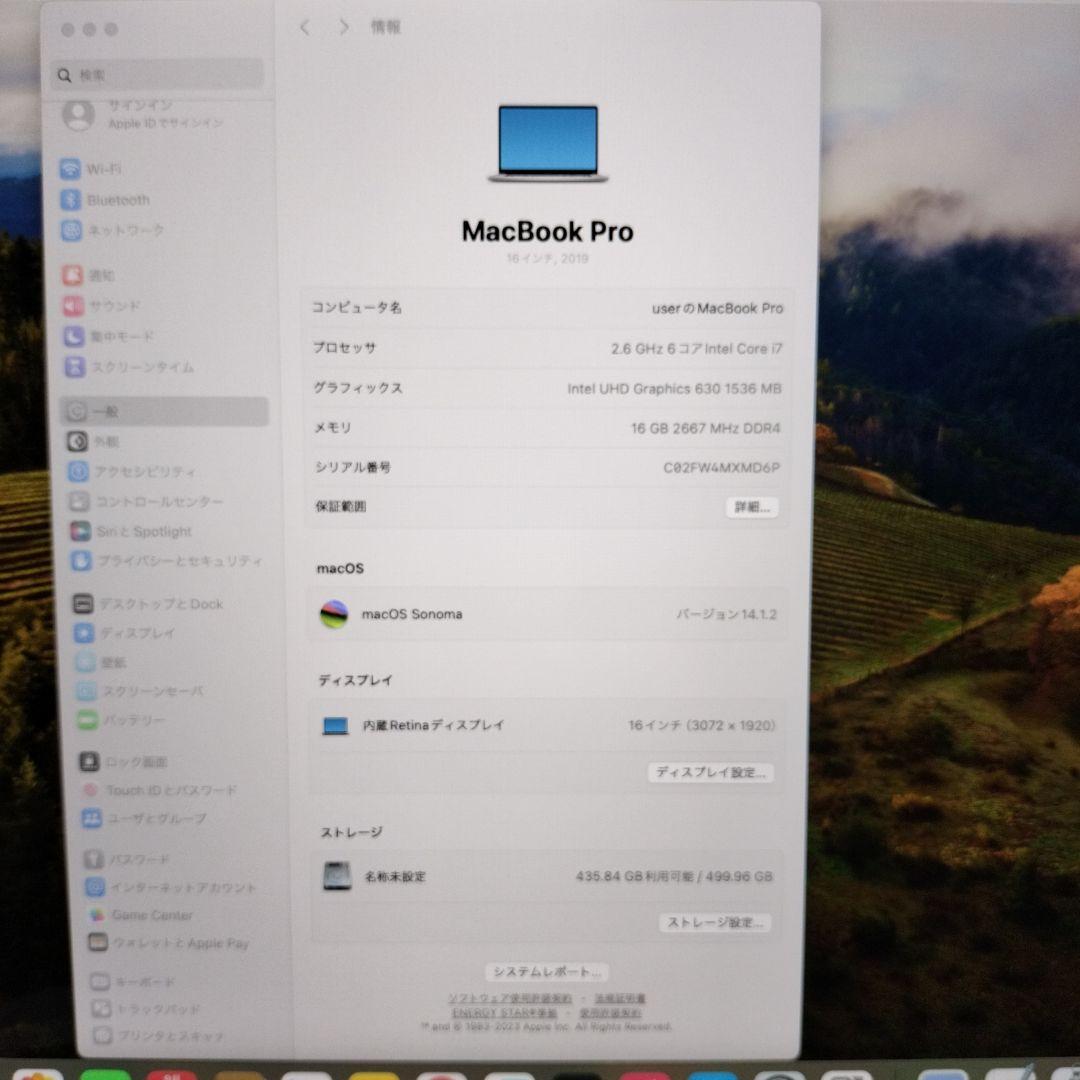
Task: Open デスクトップとDock settings
Action: [141, 603]
